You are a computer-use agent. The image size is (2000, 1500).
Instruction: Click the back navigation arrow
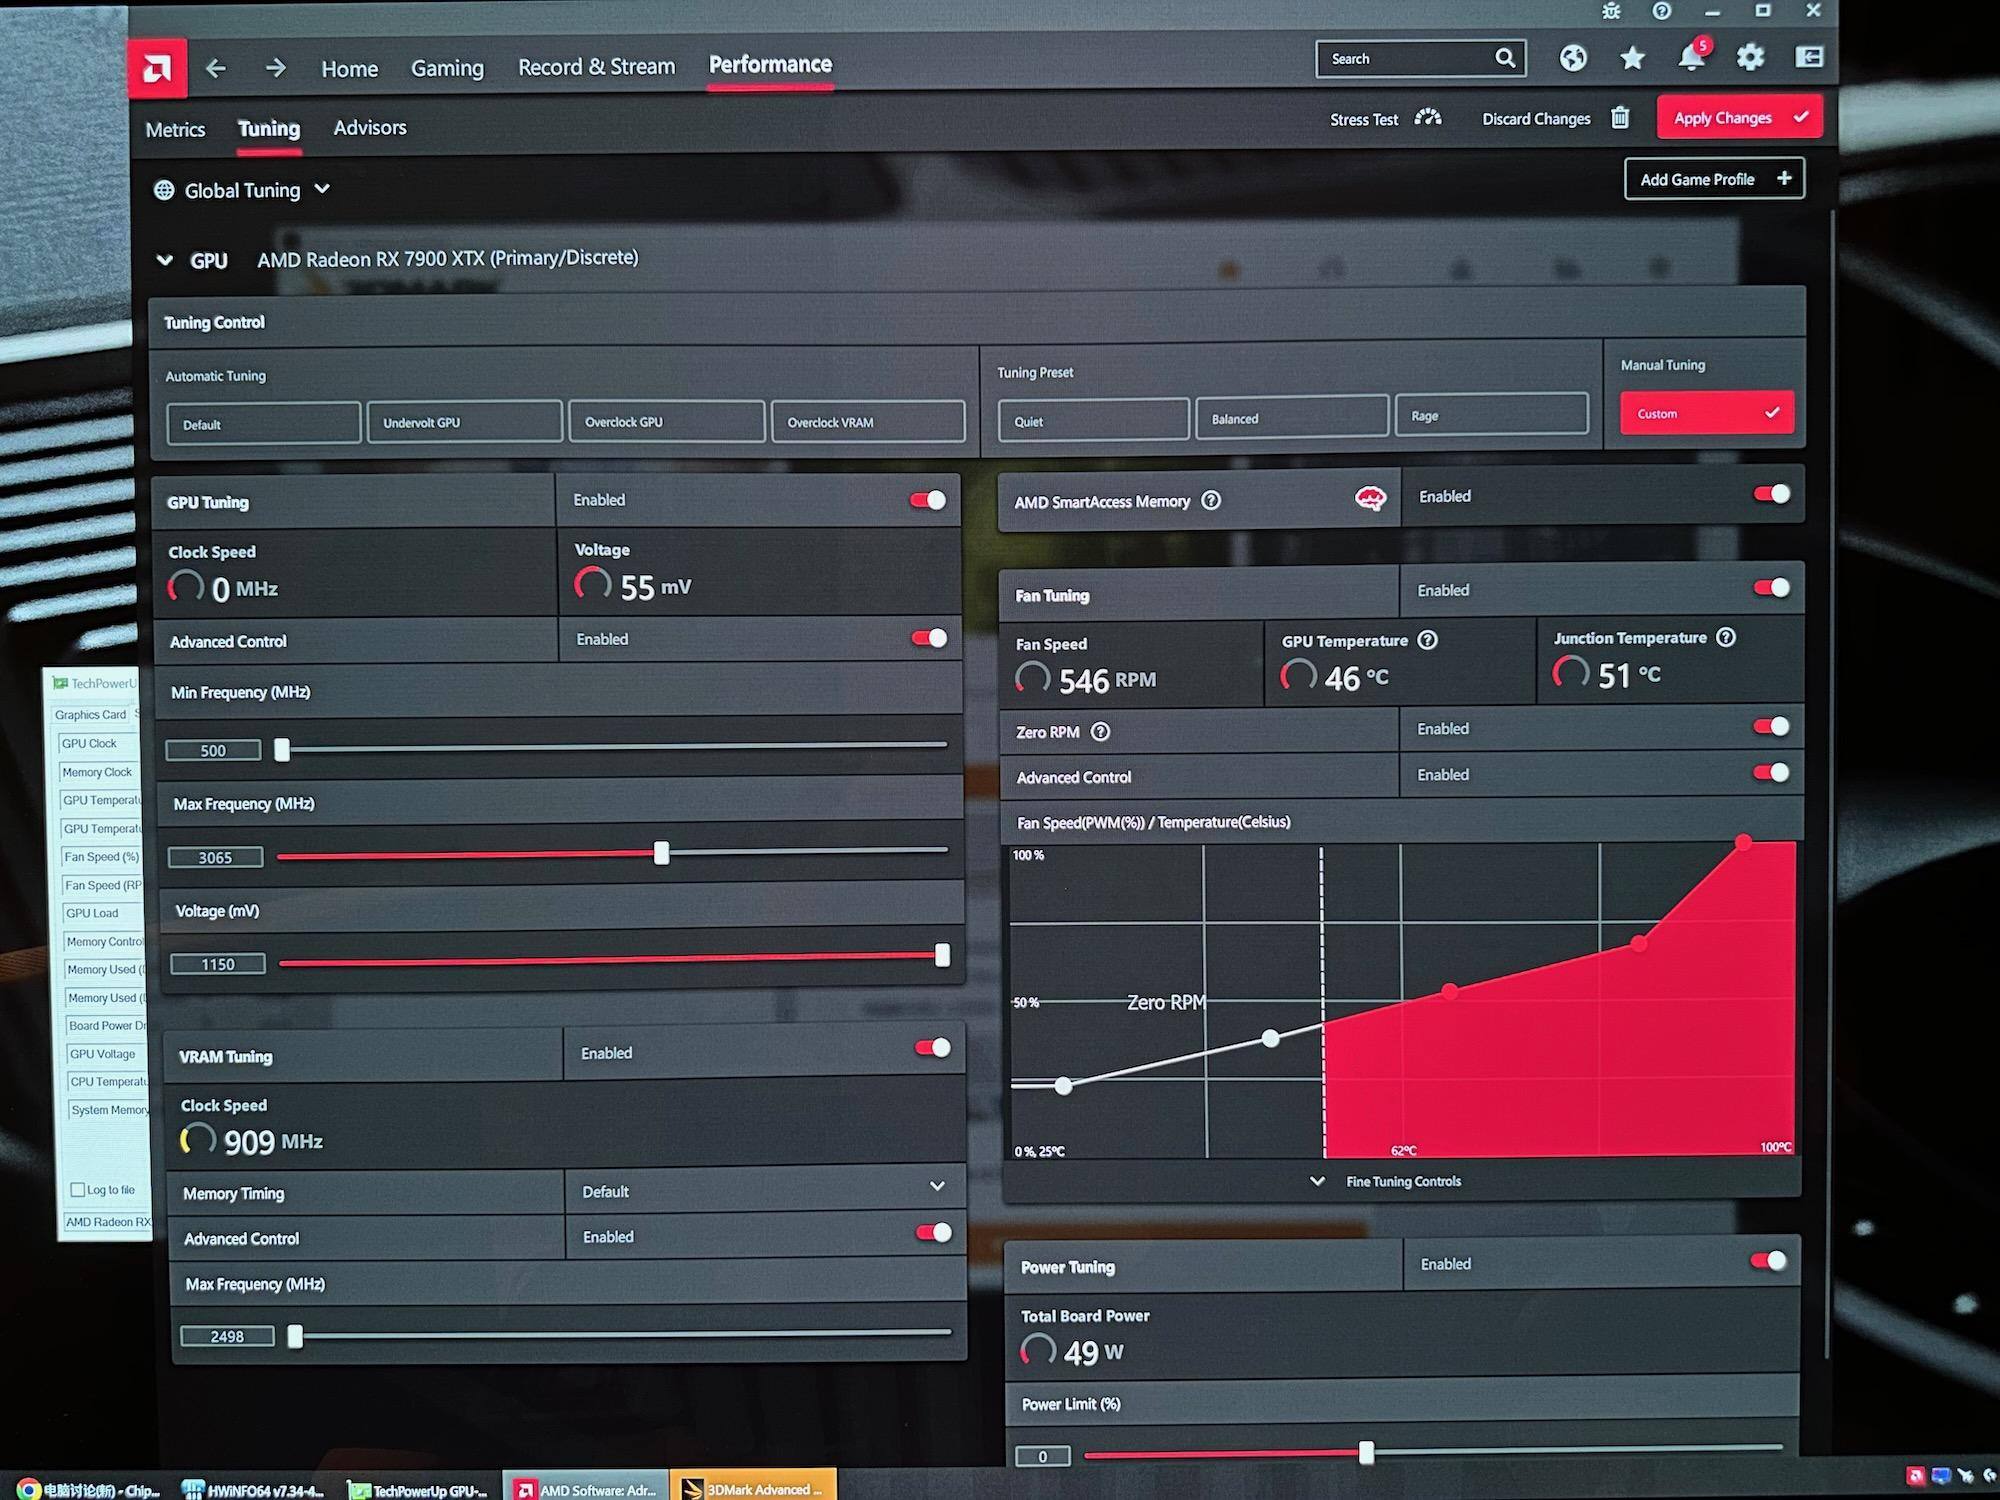[x=215, y=68]
